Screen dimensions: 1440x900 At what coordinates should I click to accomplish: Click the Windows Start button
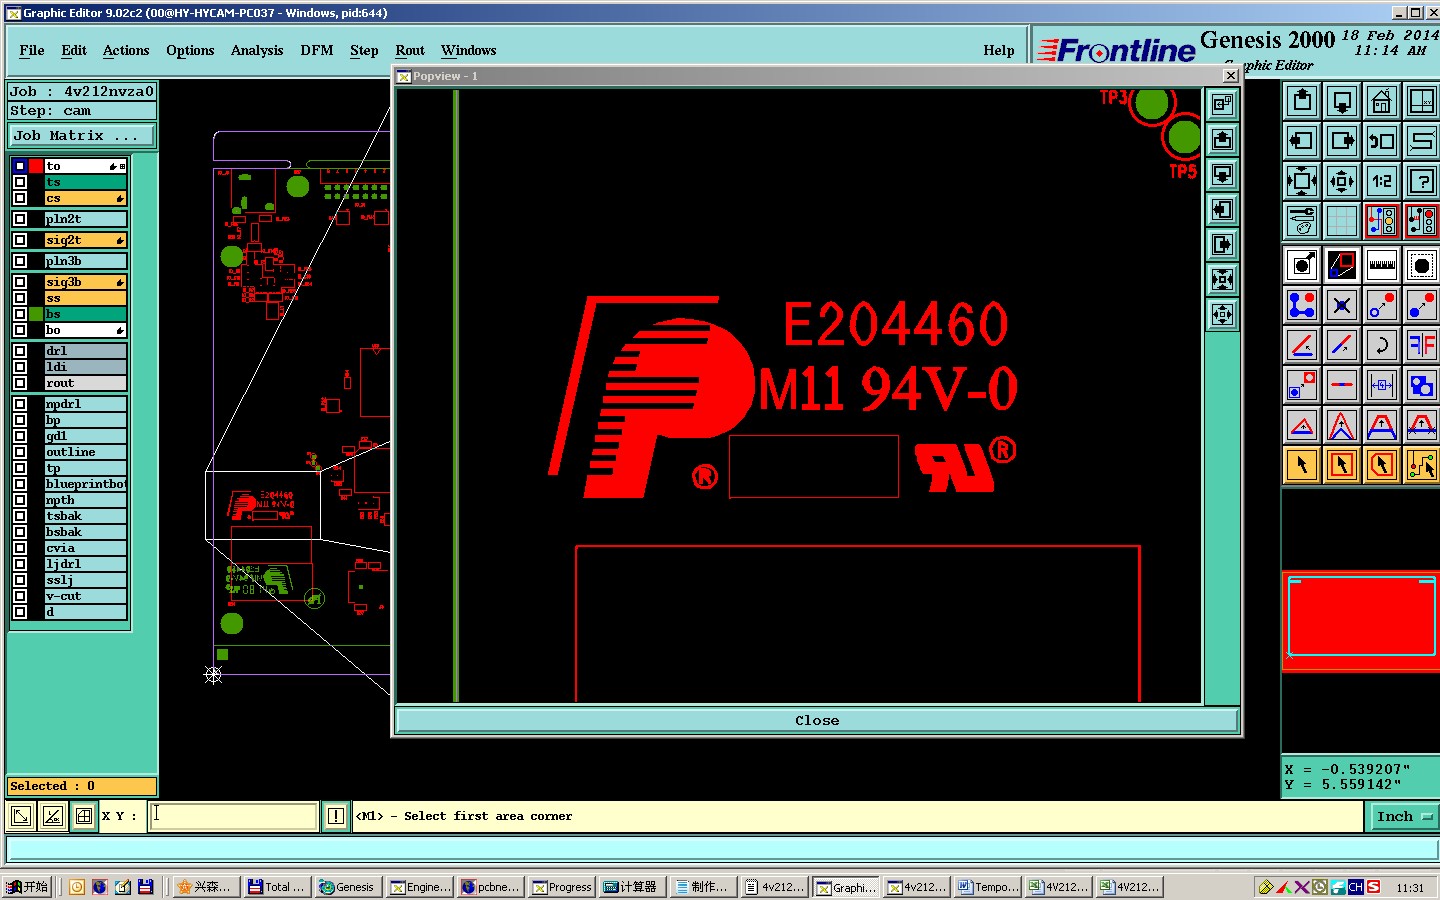coord(27,887)
